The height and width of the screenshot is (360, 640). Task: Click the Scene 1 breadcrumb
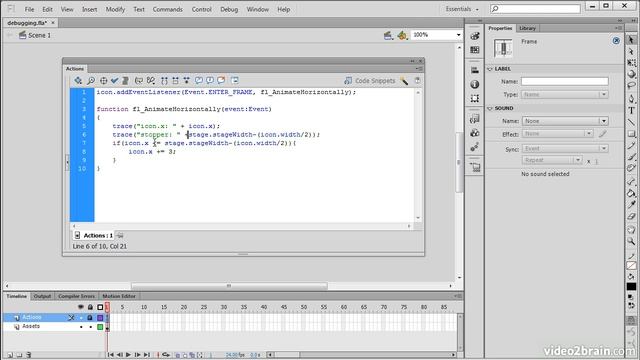[35, 36]
